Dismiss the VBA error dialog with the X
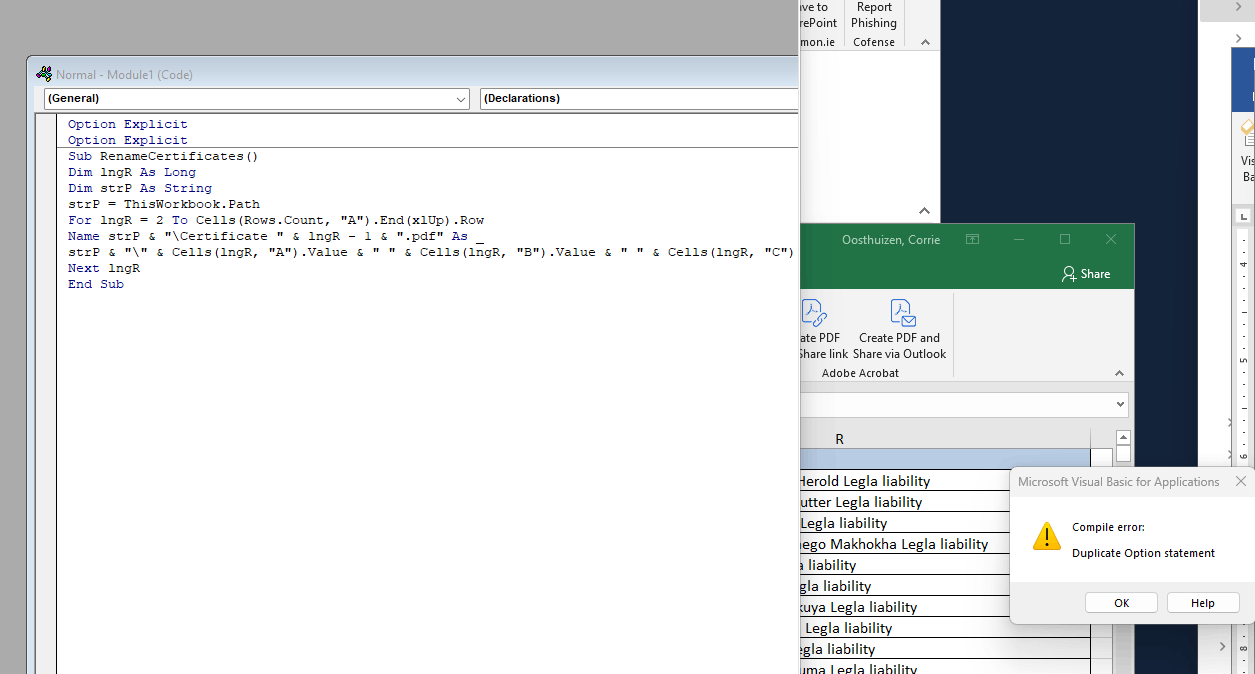Viewport: 1255px width, 674px height. tap(1241, 481)
